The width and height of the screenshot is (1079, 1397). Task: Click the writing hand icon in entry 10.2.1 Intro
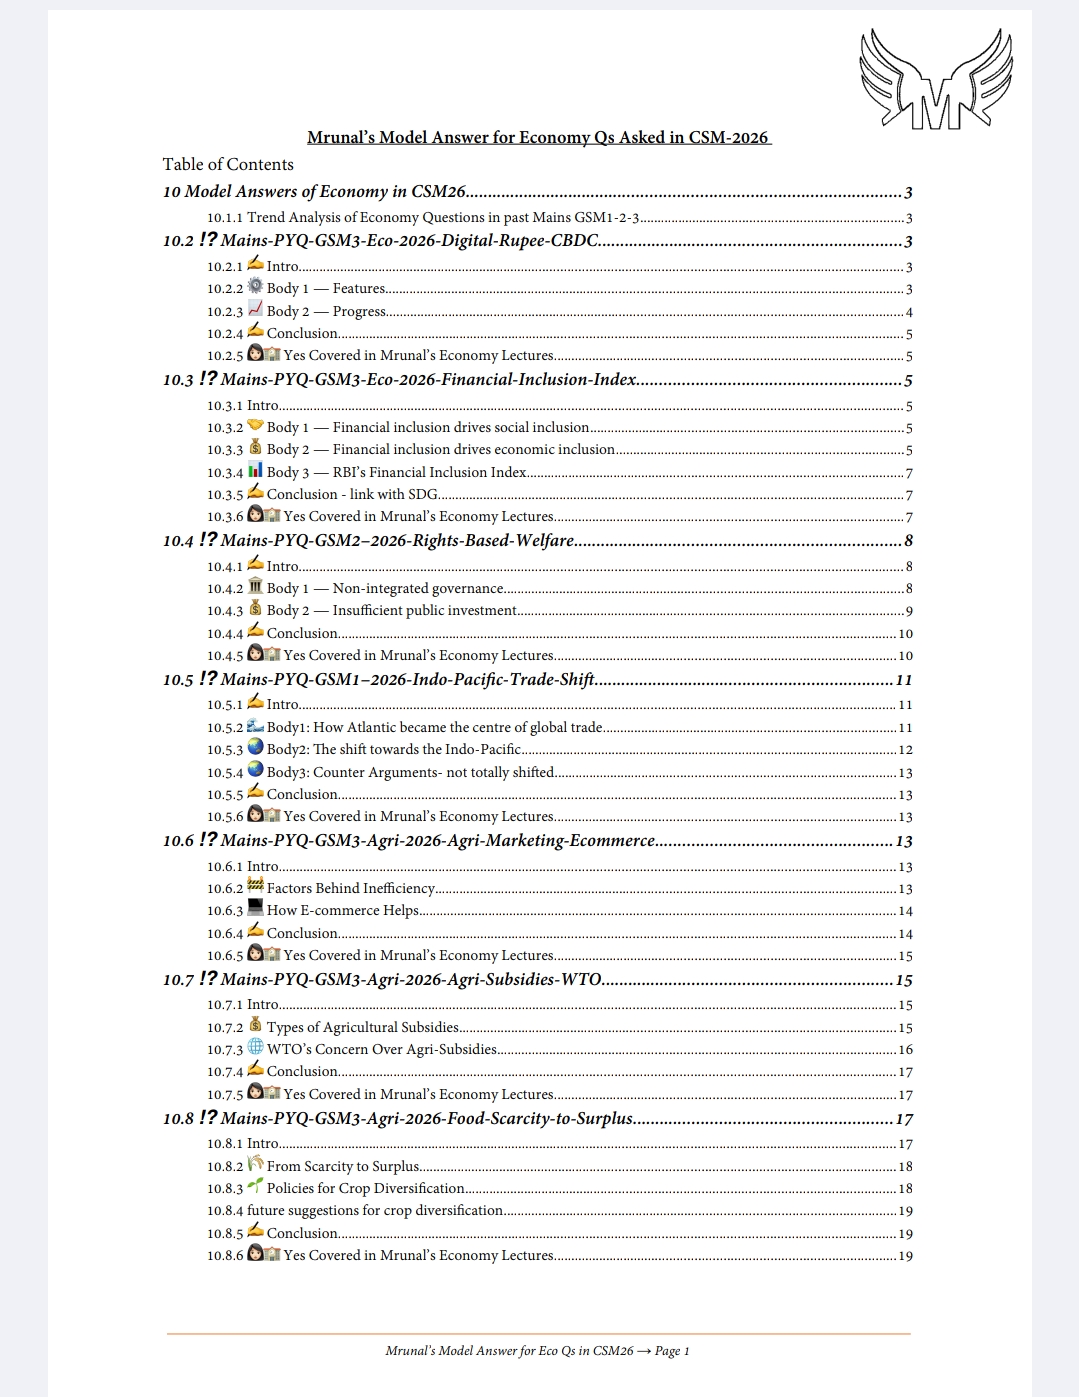coord(255,264)
